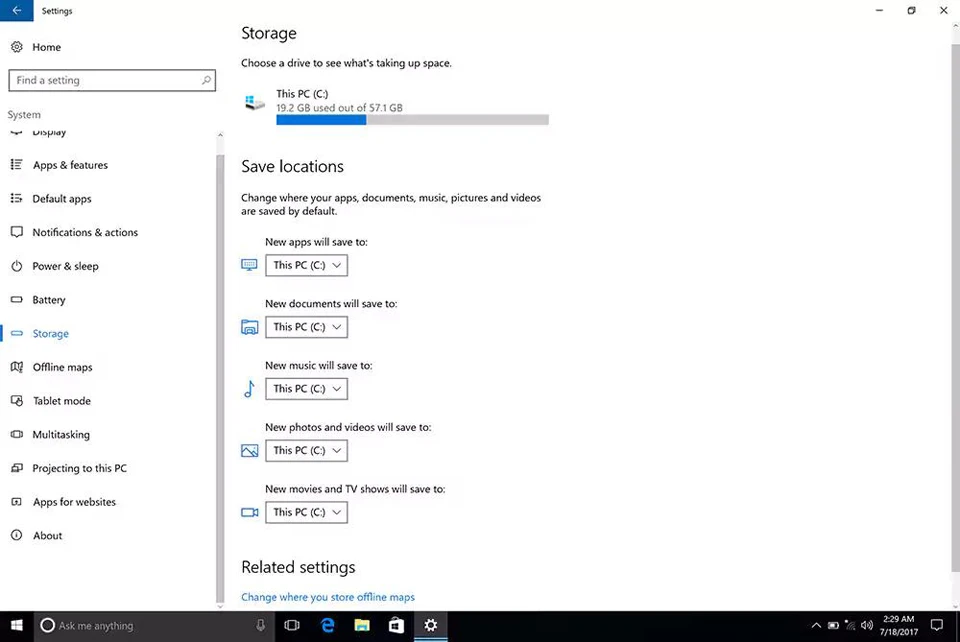Click the Default apps sidebar icon

coord(17,198)
